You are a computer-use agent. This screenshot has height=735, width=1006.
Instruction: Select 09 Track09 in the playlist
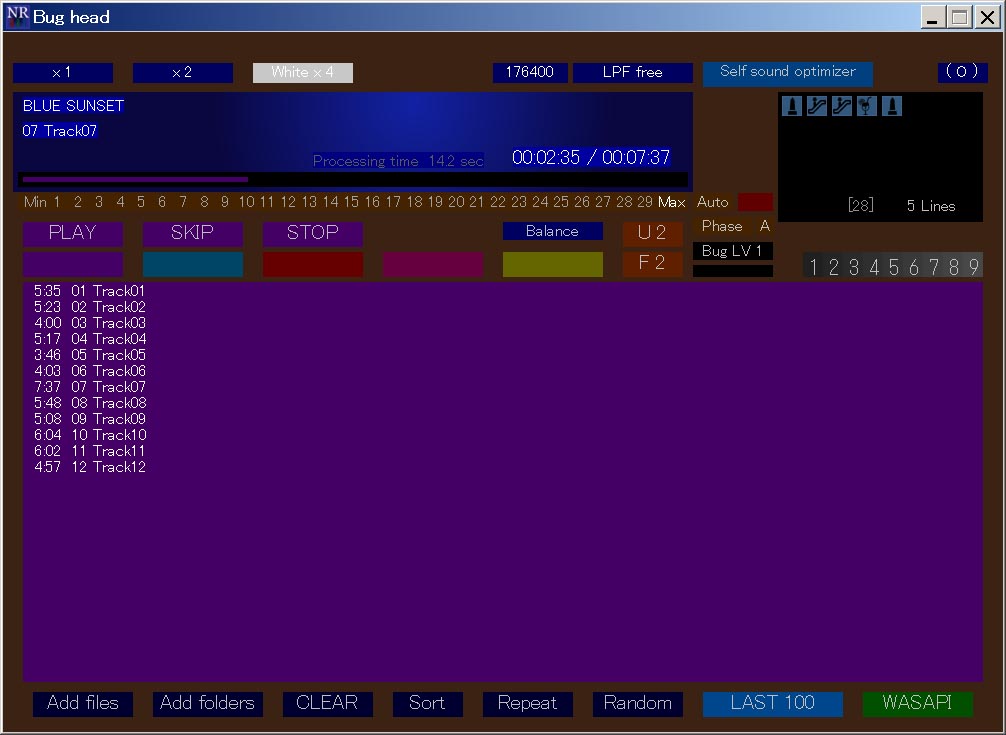pyautogui.click(x=108, y=419)
